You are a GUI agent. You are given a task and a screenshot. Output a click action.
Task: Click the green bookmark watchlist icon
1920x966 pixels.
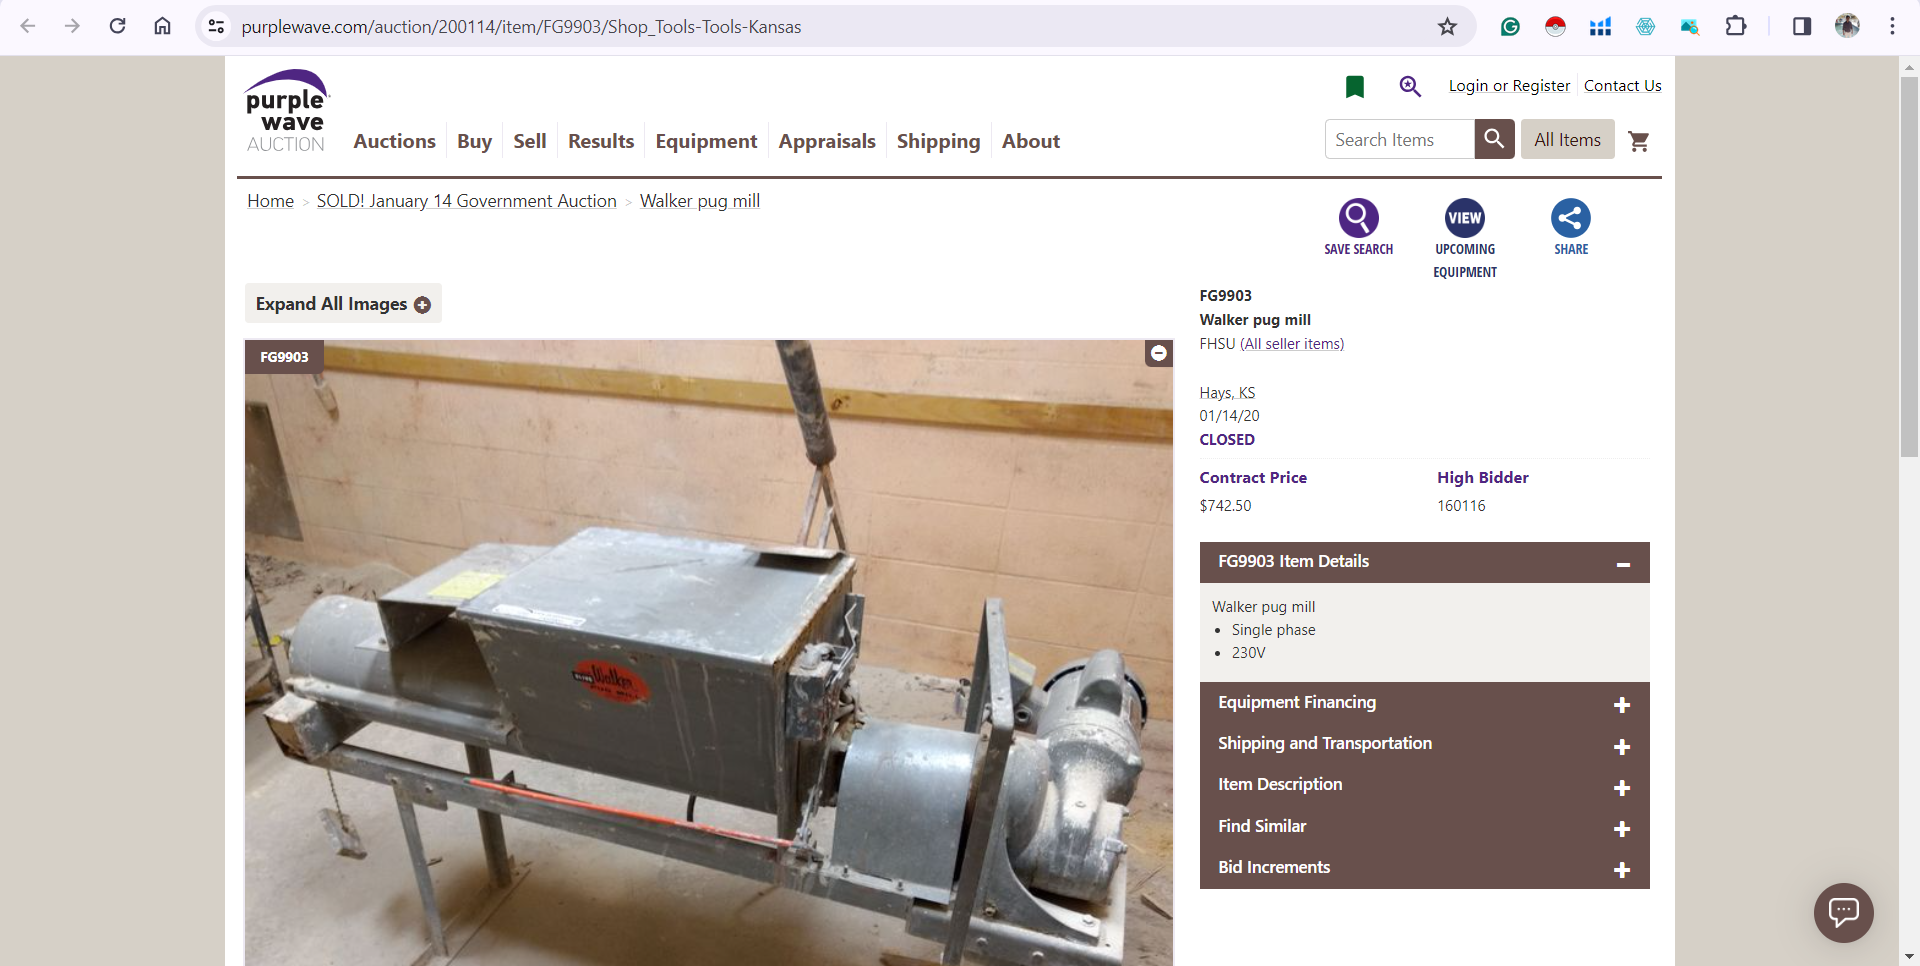[1355, 87]
